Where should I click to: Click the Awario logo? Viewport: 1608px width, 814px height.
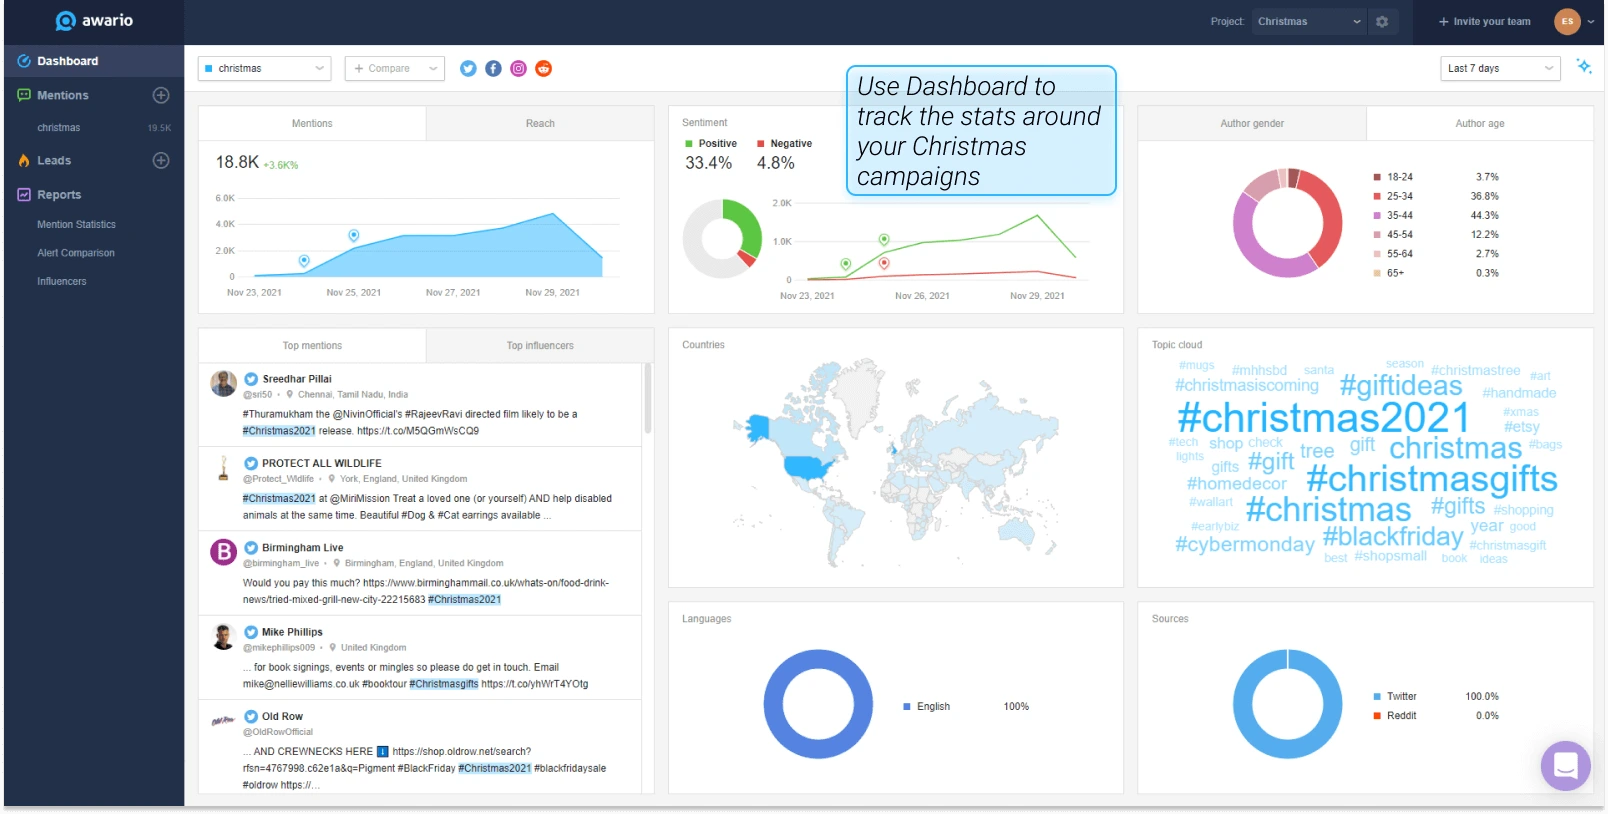(94, 21)
